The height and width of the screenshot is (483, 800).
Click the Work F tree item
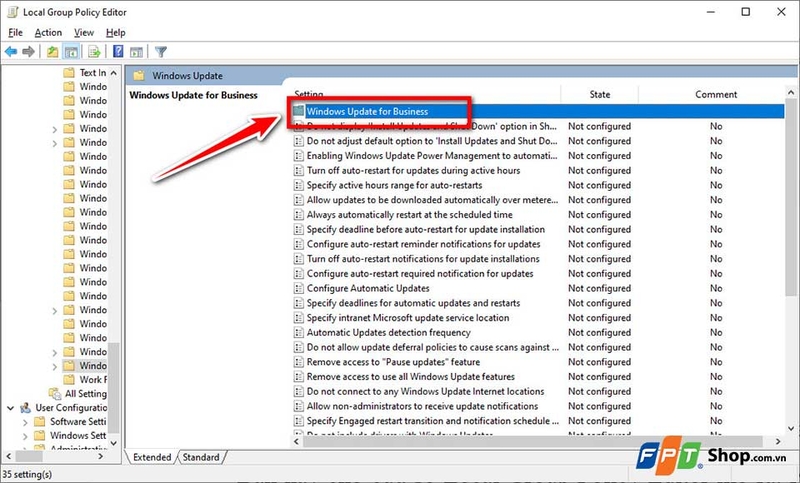[93, 379]
